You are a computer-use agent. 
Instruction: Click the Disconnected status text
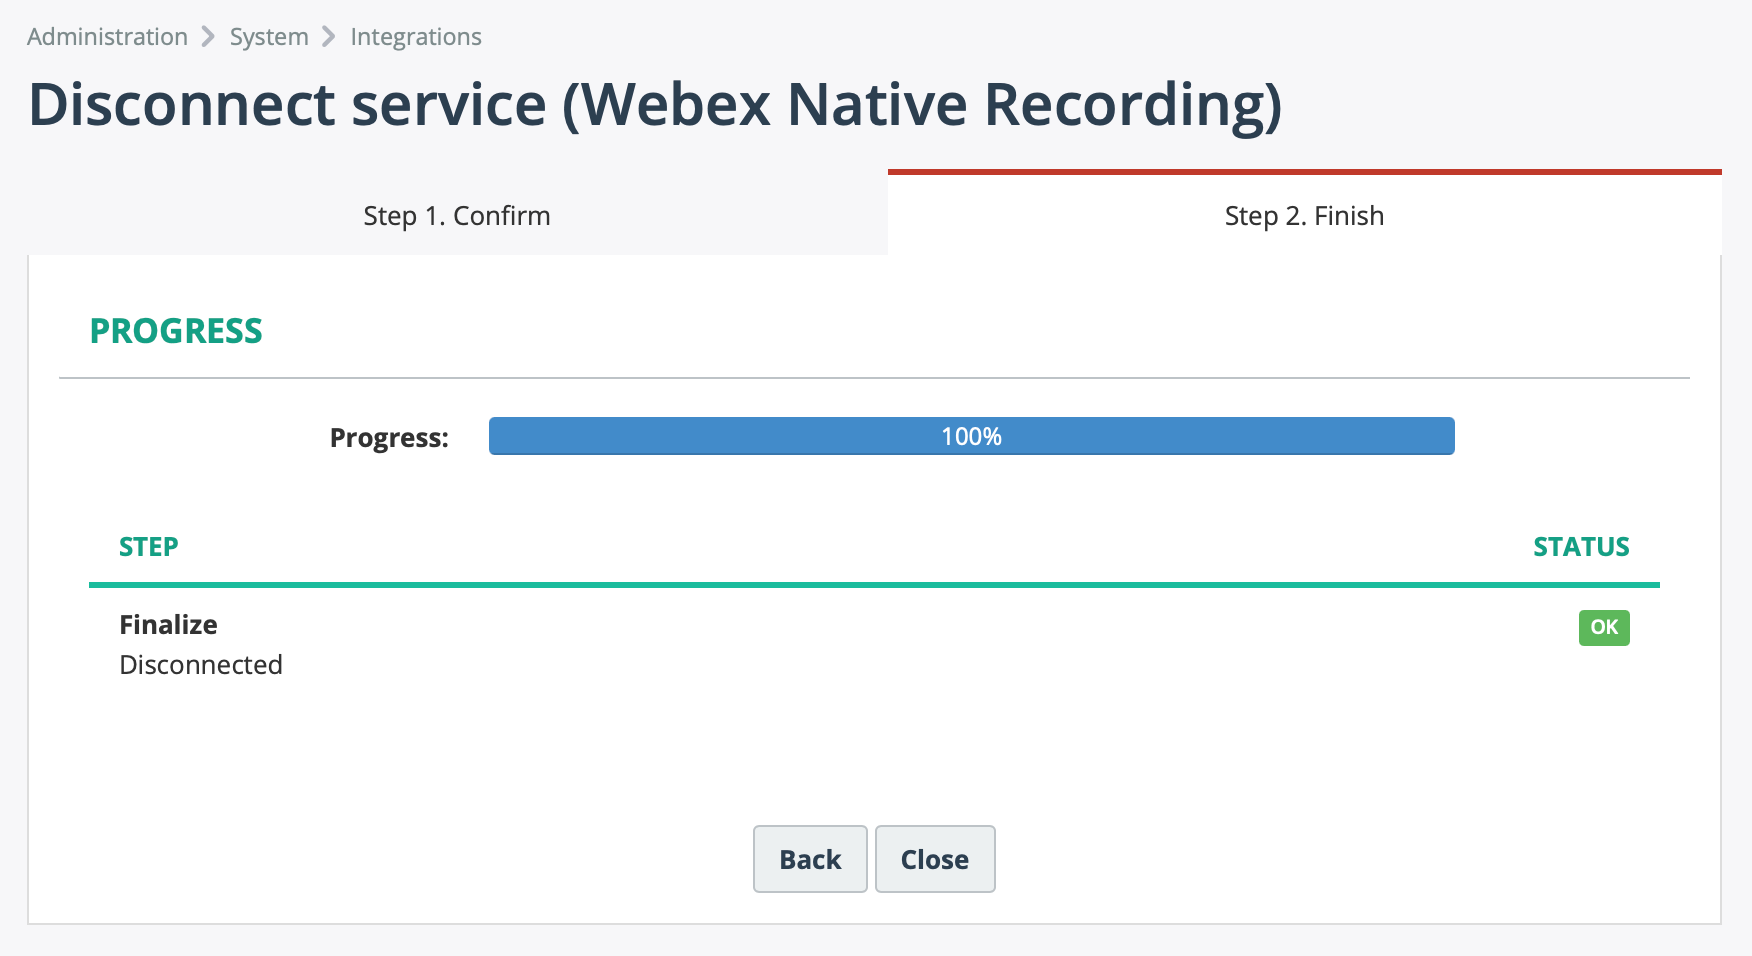click(201, 664)
